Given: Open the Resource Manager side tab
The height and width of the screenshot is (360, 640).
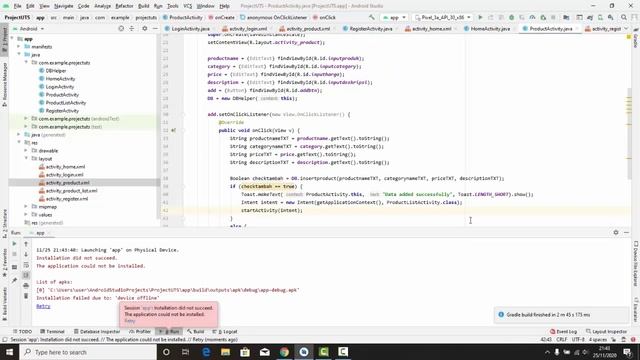Looking at the screenshot, I should [x=4, y=85].
